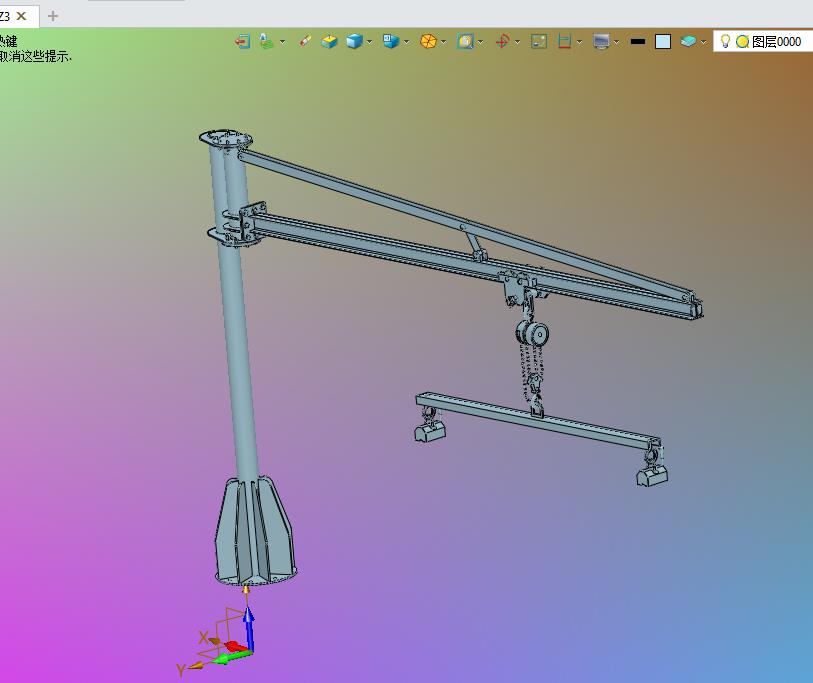The image size is (813, 683).
Task: Click the green picture/sketch display icon
Action: [x=539, y=41]
